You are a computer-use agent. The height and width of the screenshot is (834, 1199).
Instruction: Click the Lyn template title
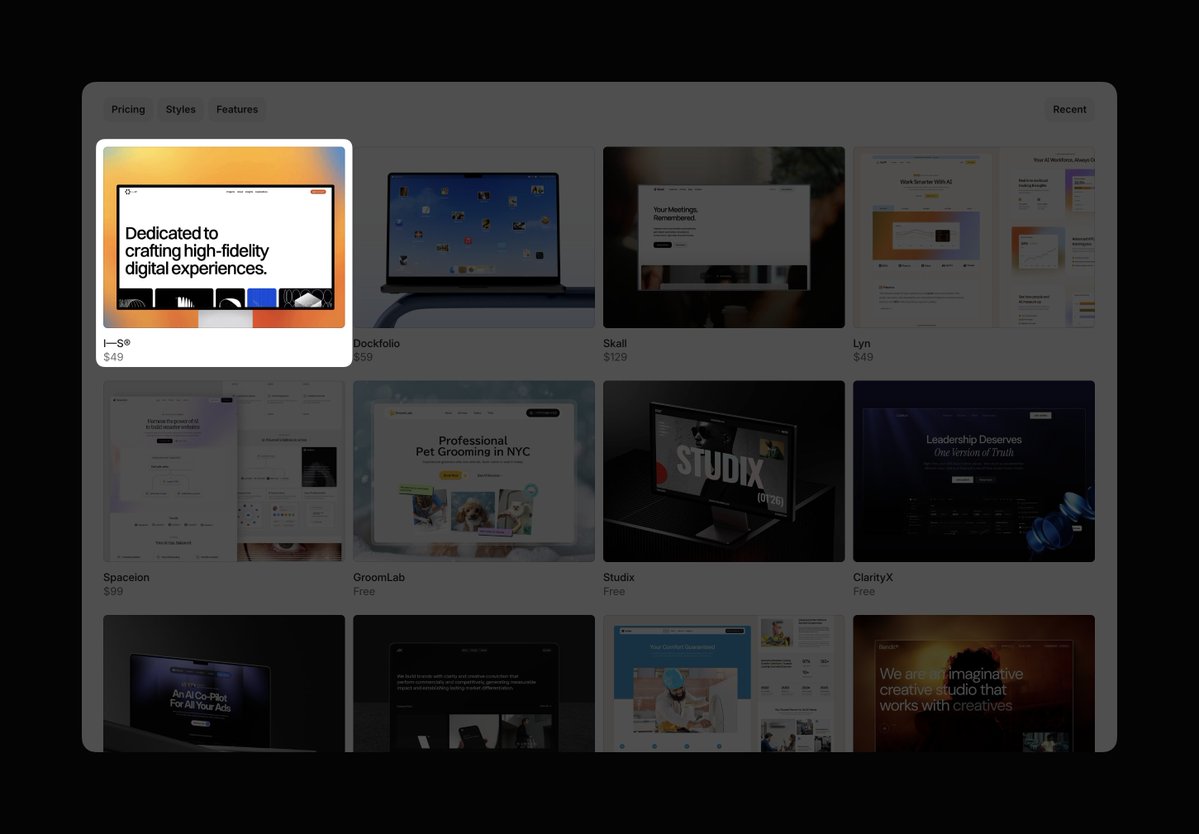(x=862, y=343)
